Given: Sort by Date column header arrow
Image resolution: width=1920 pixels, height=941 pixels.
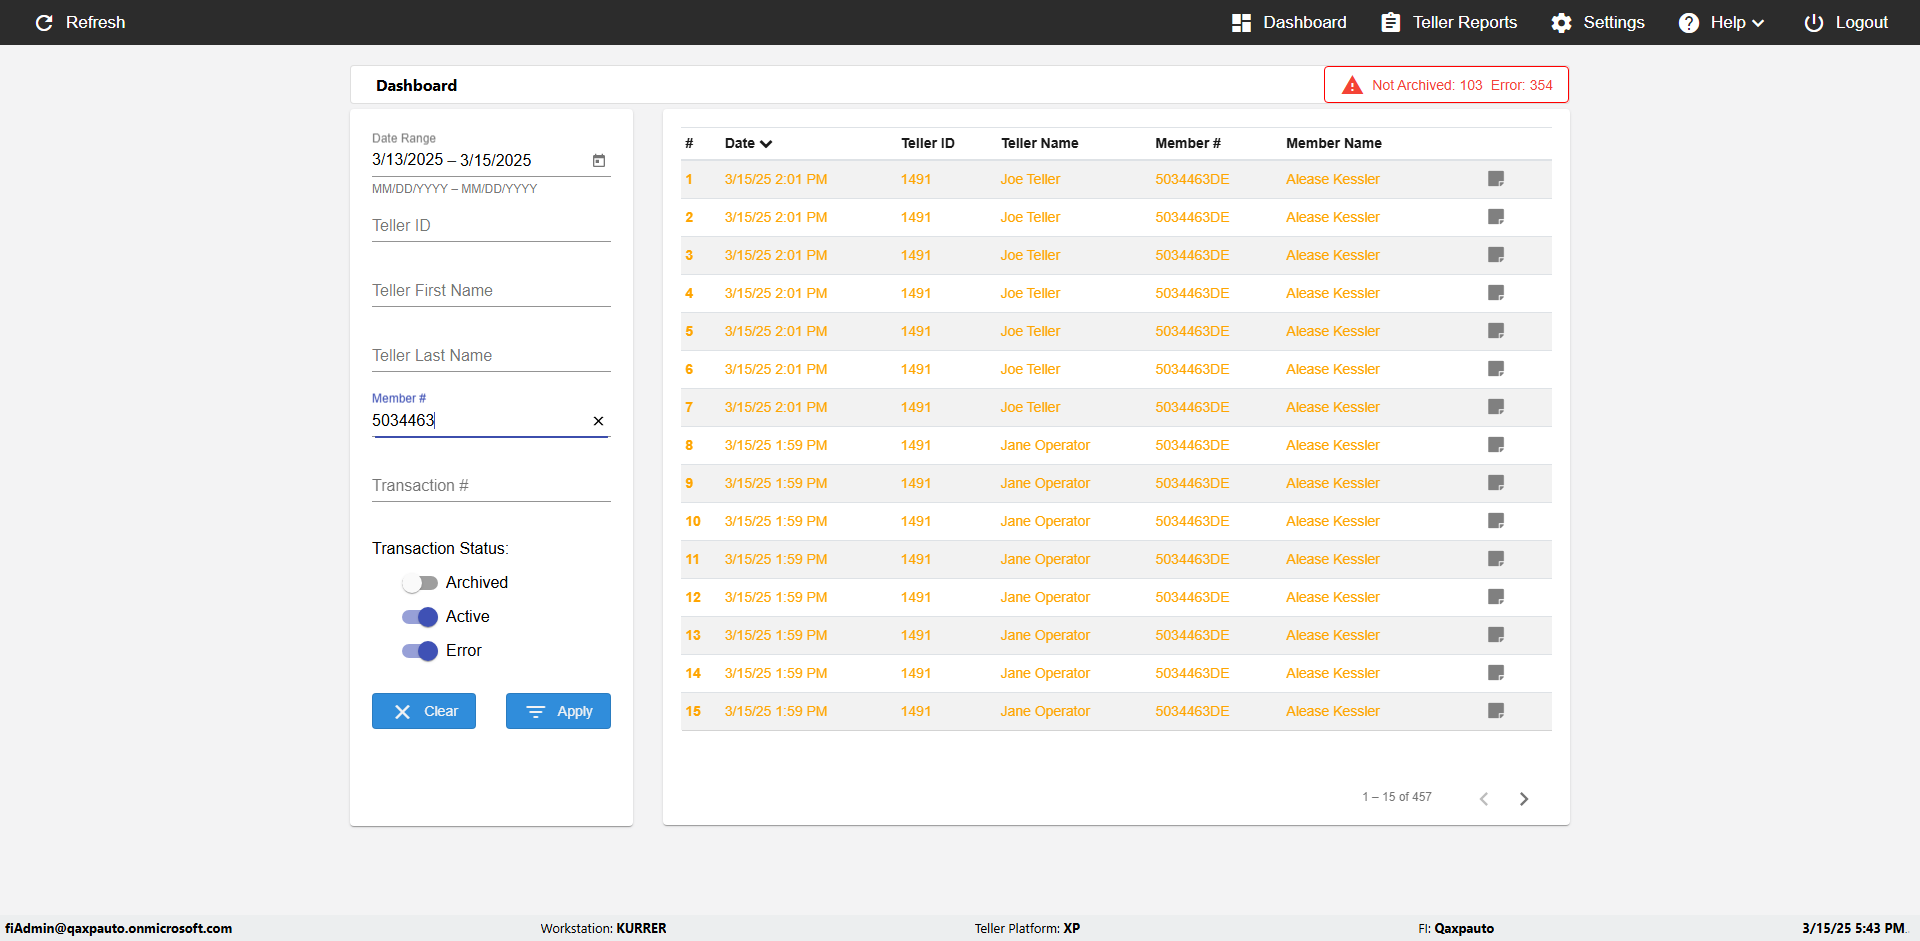Looking at the screenshot, I should pos(766,144).
